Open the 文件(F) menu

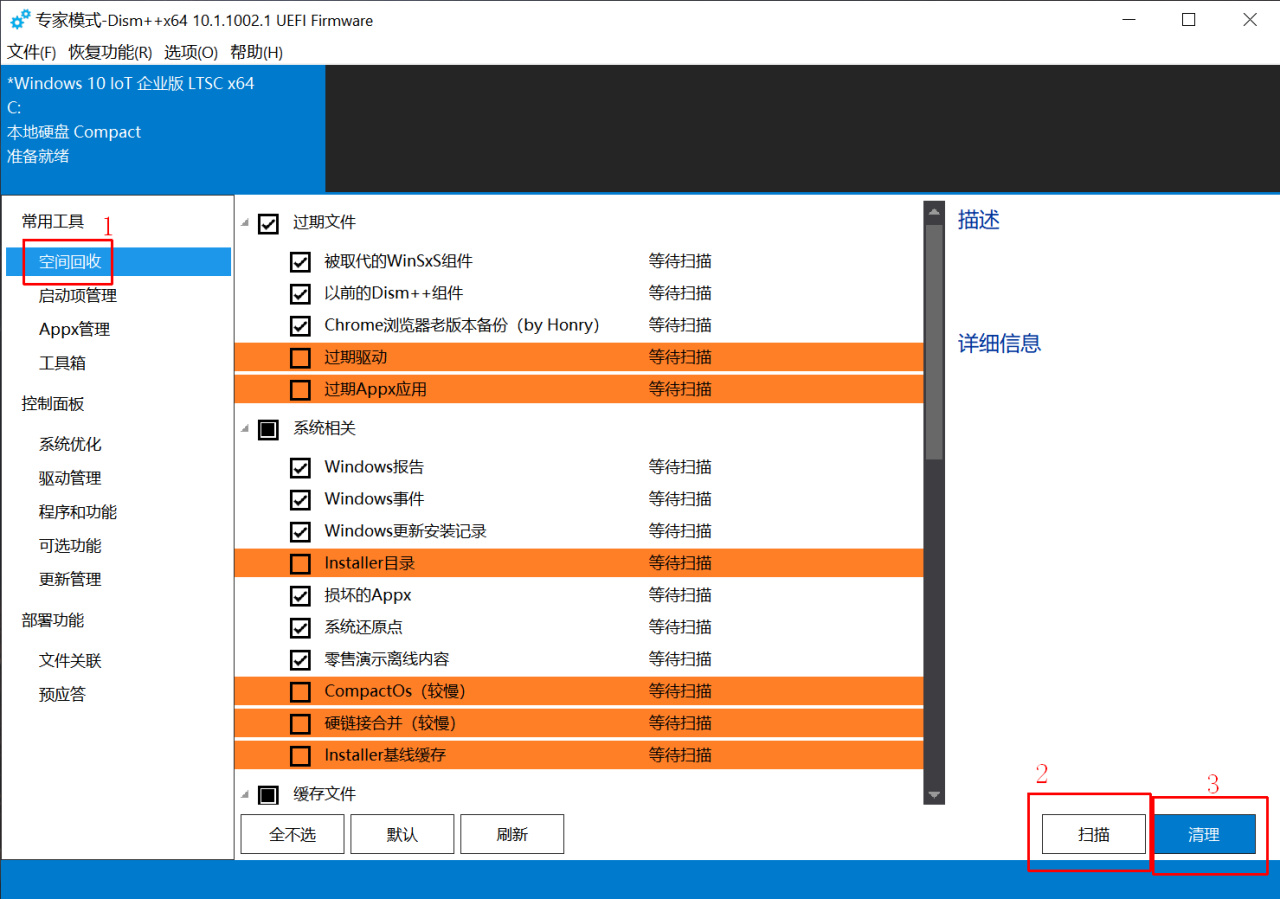[x=32, y=52]
